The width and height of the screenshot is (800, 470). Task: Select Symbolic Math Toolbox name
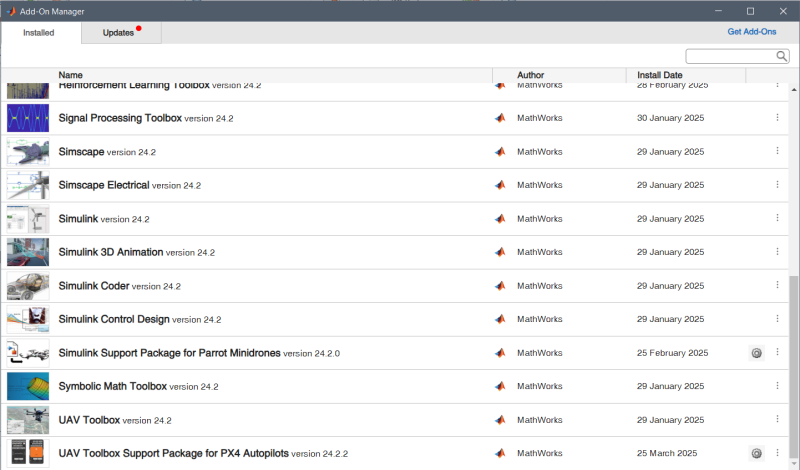(x=112, y=386)
